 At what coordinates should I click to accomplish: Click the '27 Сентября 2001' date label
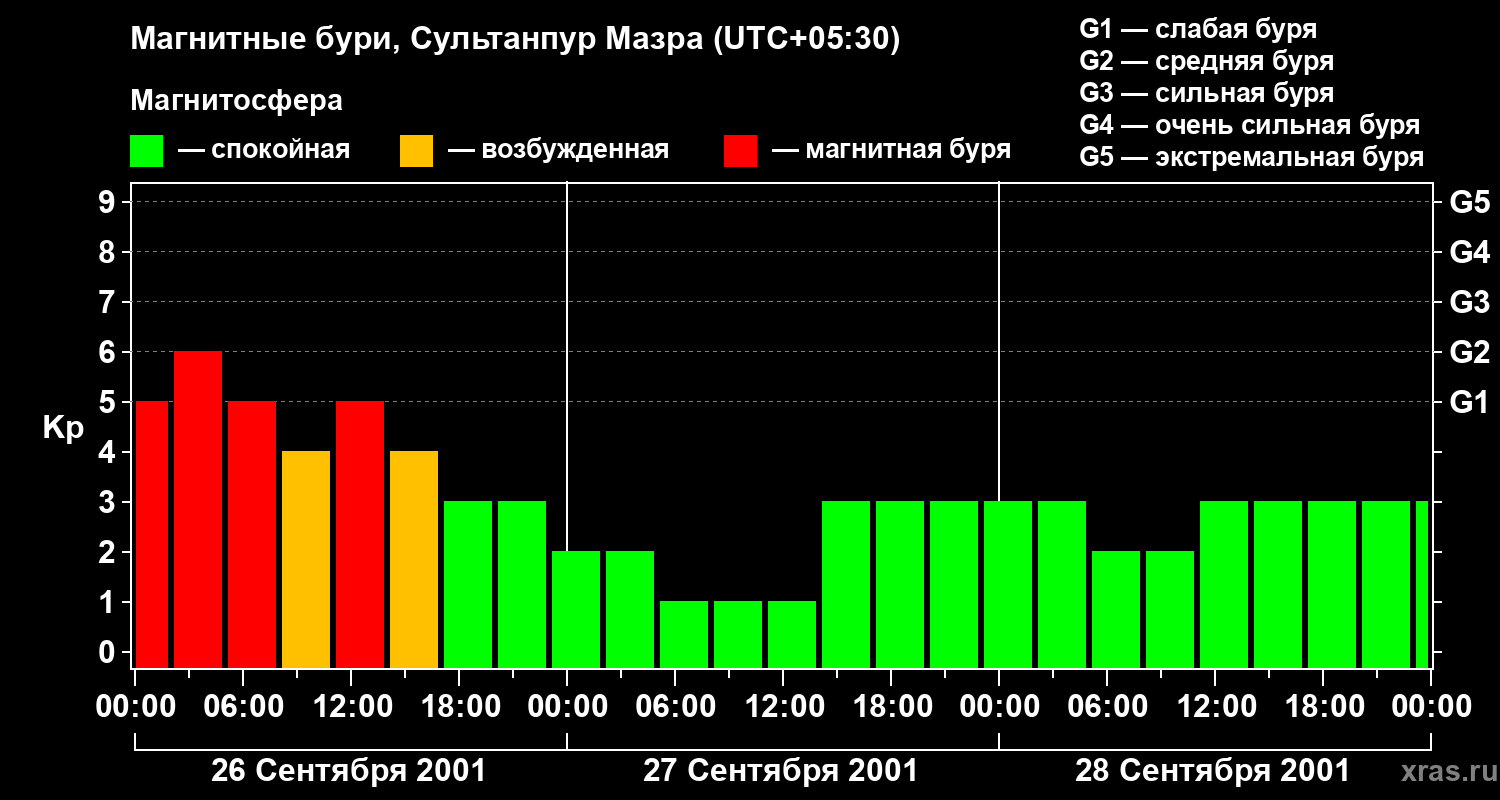click(780, 771)
